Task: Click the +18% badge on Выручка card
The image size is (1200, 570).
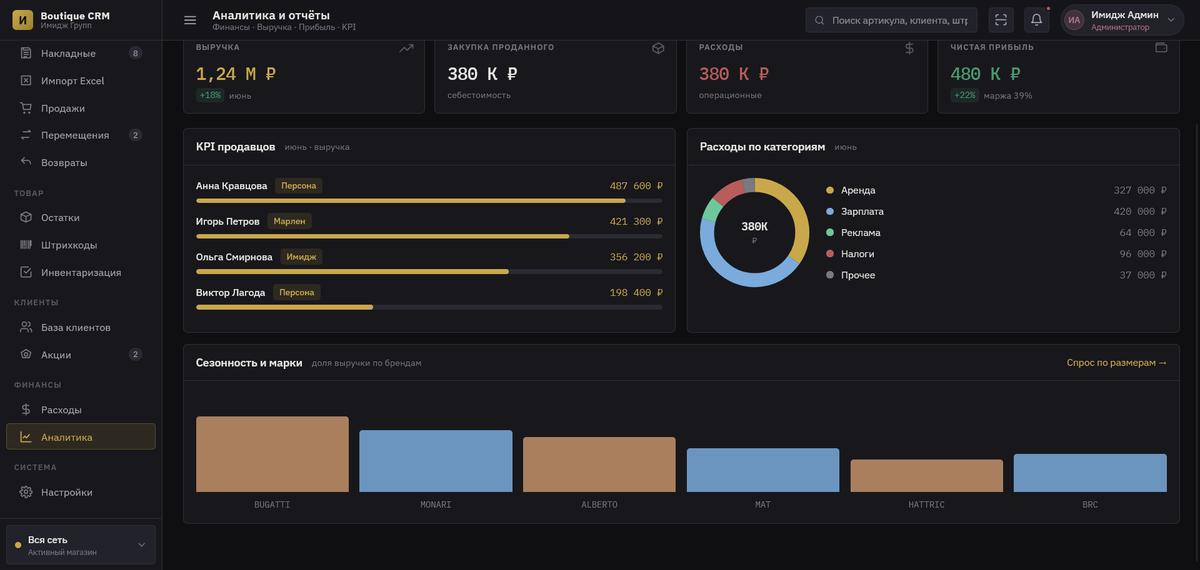Action: [x=210, y=95]
